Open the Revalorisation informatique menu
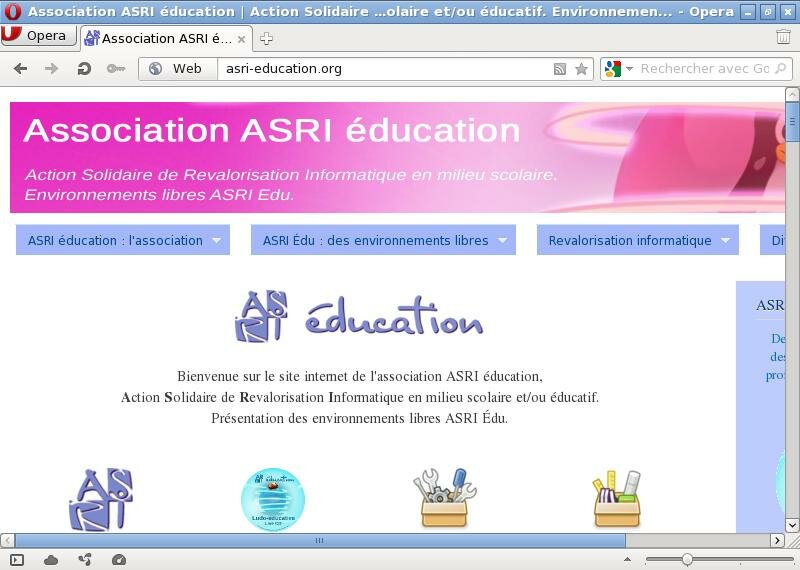The image size is (800, 570). pos(638,240)
